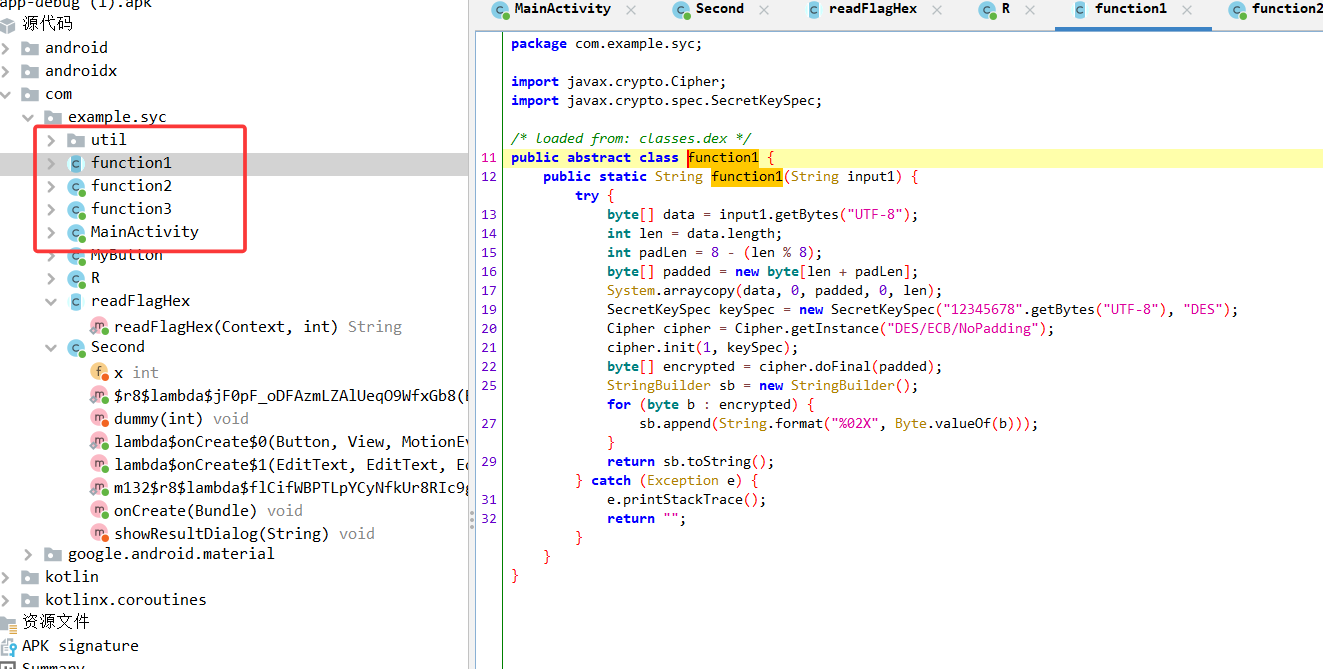Click the readFlagHex class icon in tree
The image size is (1323, 669).
click(x=76, y=301)
